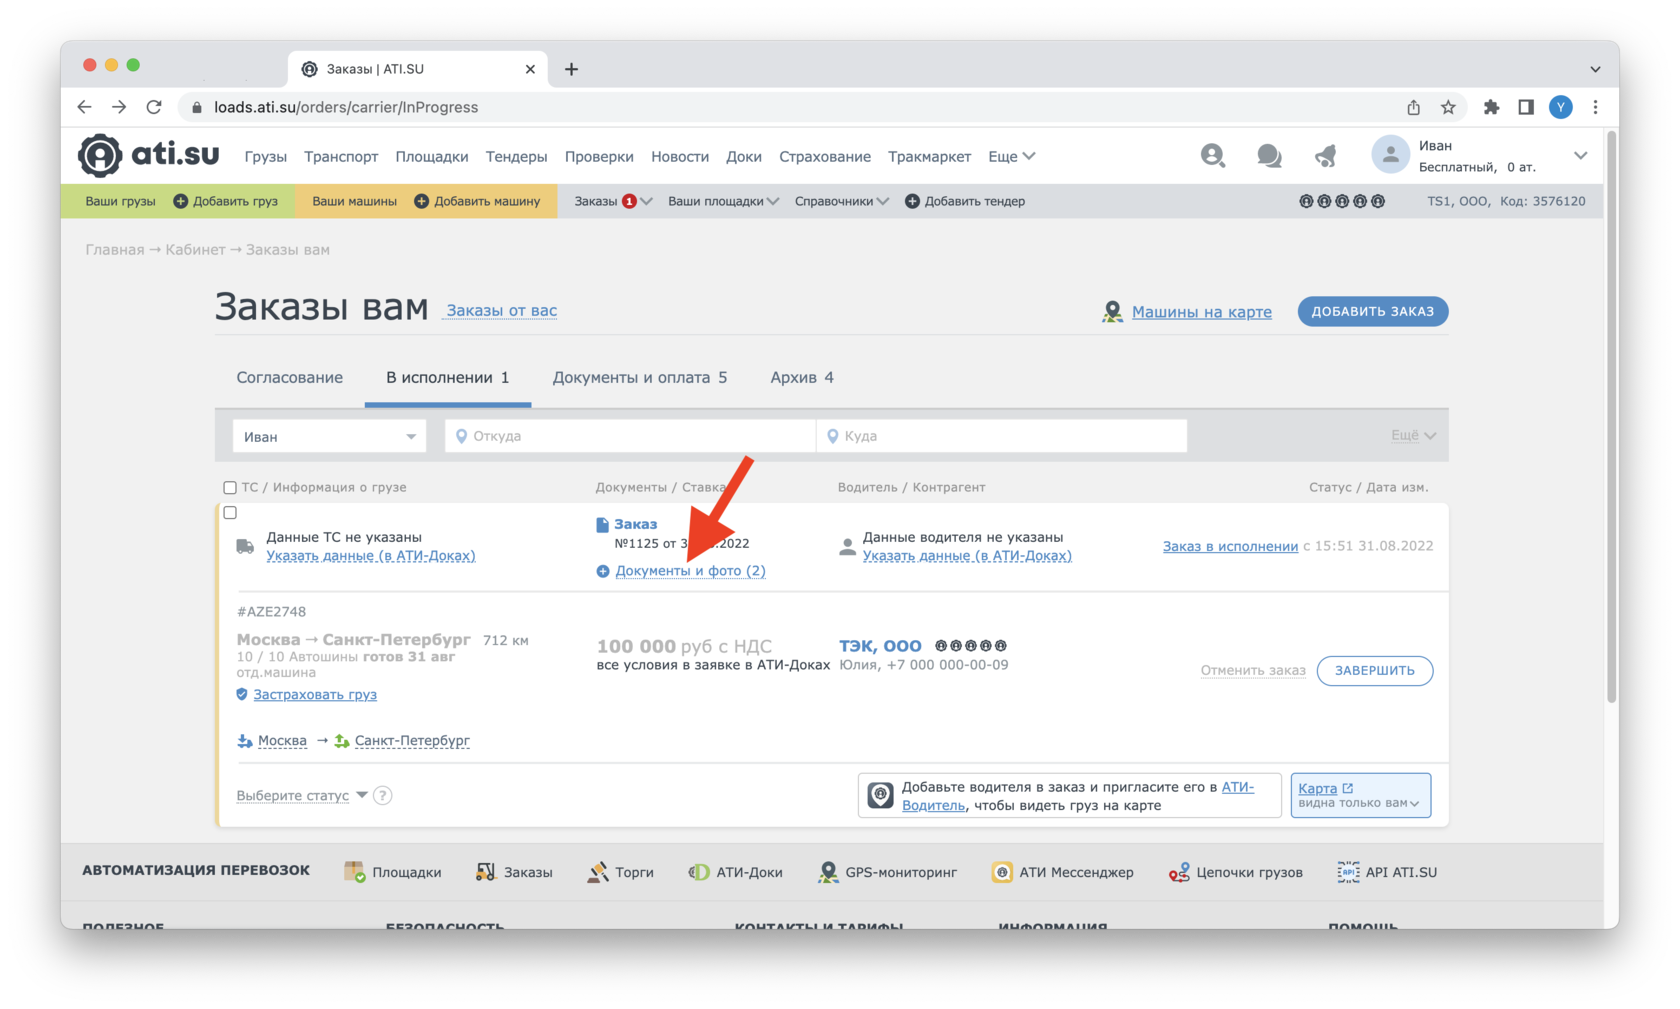Click Добавить груз in toolbar
Image resolution: width=1680 pixels, height=1009 pixels.
click(226, 201)
